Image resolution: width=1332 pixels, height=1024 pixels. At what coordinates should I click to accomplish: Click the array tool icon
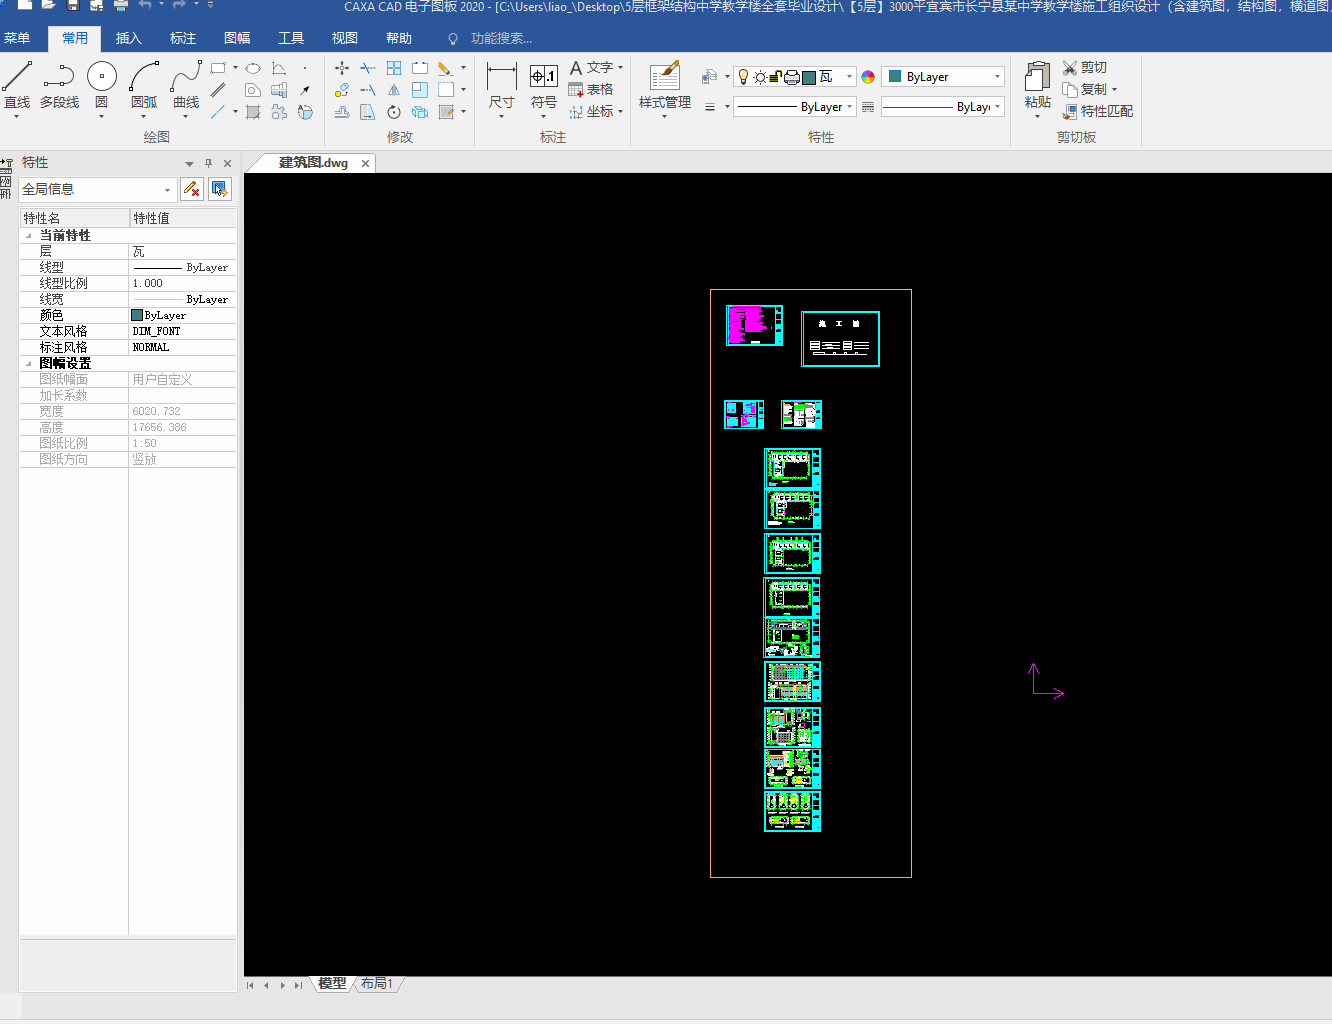394,68
